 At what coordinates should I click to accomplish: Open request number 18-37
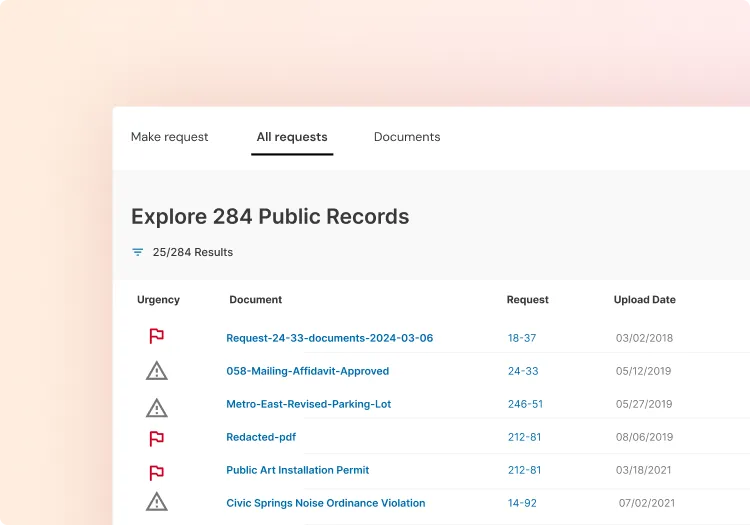[522, 338]
